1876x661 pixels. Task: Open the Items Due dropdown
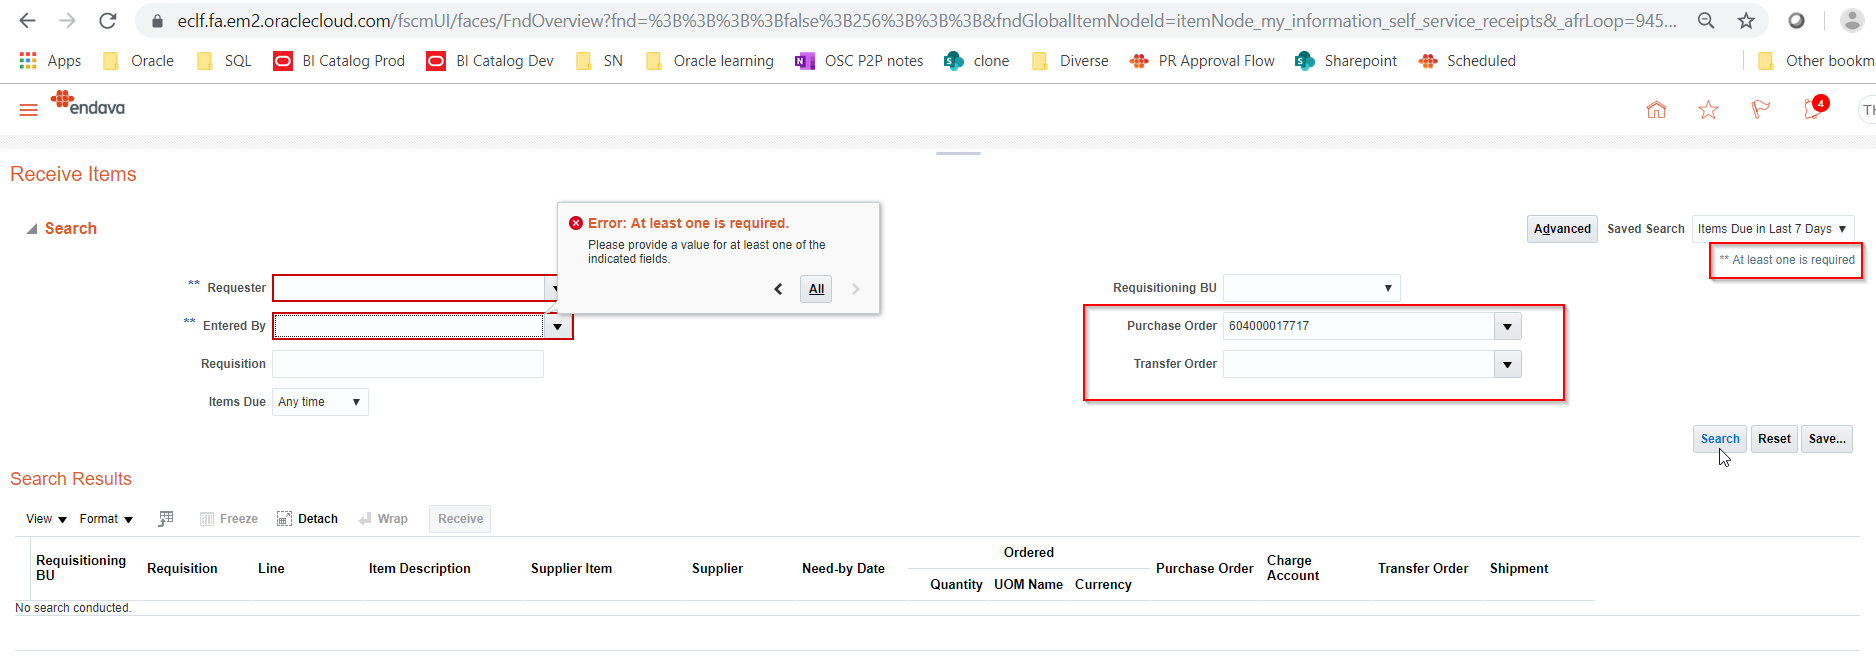point(320,402)
